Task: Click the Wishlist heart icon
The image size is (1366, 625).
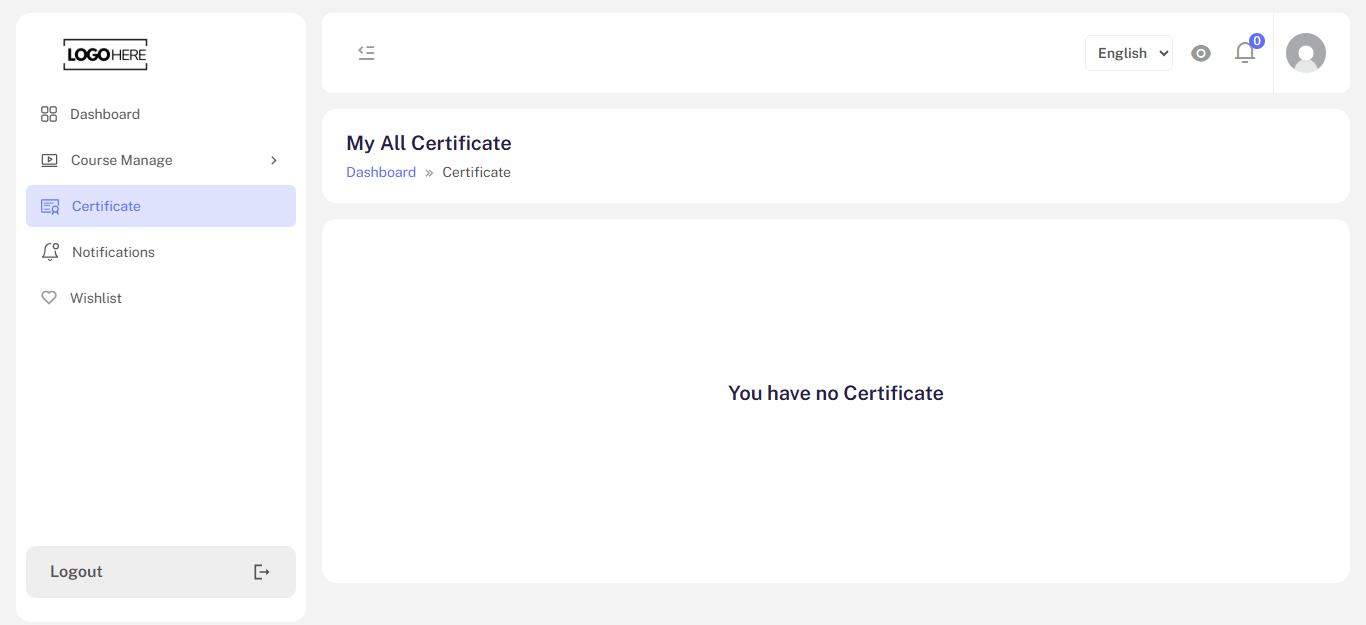Action: pos(49,298)
